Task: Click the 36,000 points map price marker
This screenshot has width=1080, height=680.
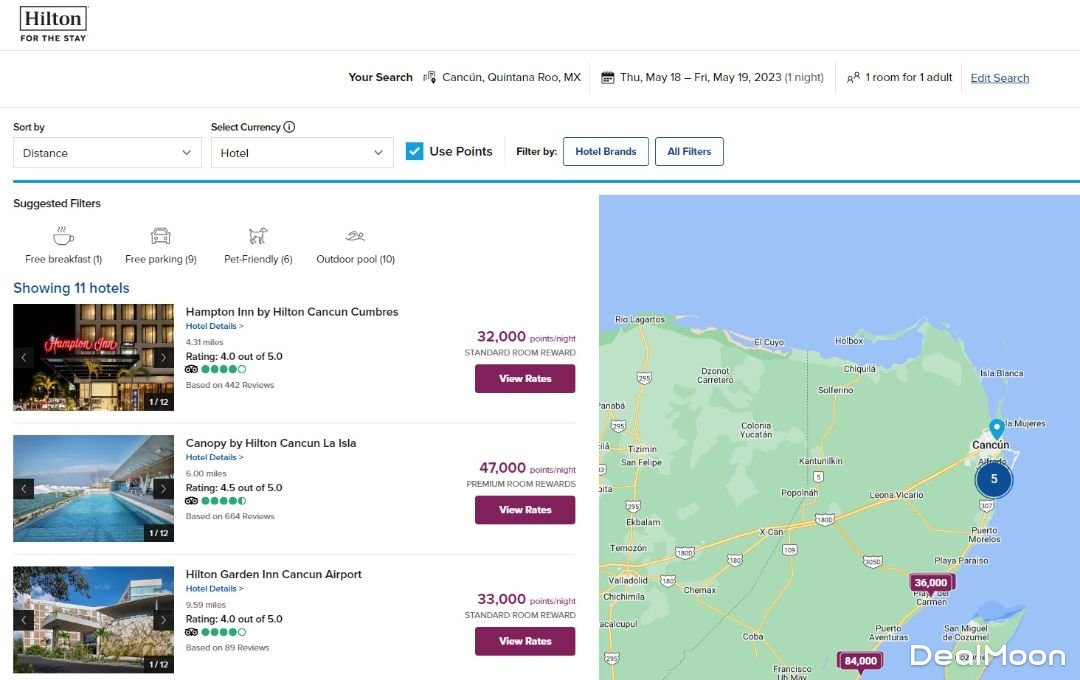Action: pos(931,583)
